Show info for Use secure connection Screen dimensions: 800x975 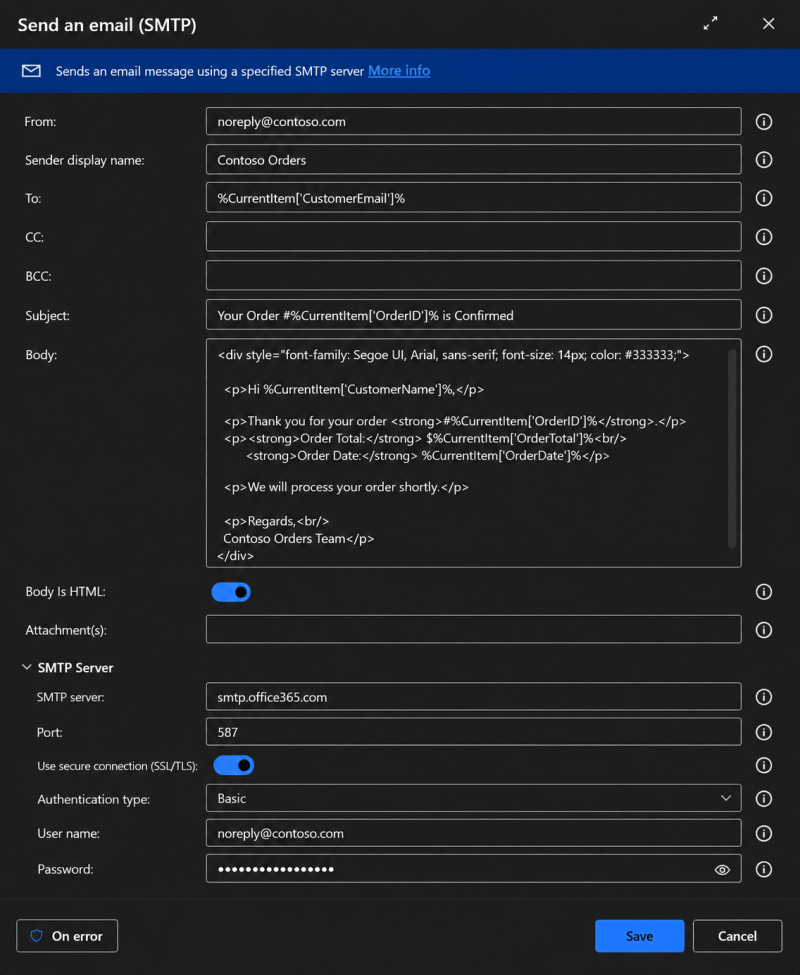pos(763,765)
